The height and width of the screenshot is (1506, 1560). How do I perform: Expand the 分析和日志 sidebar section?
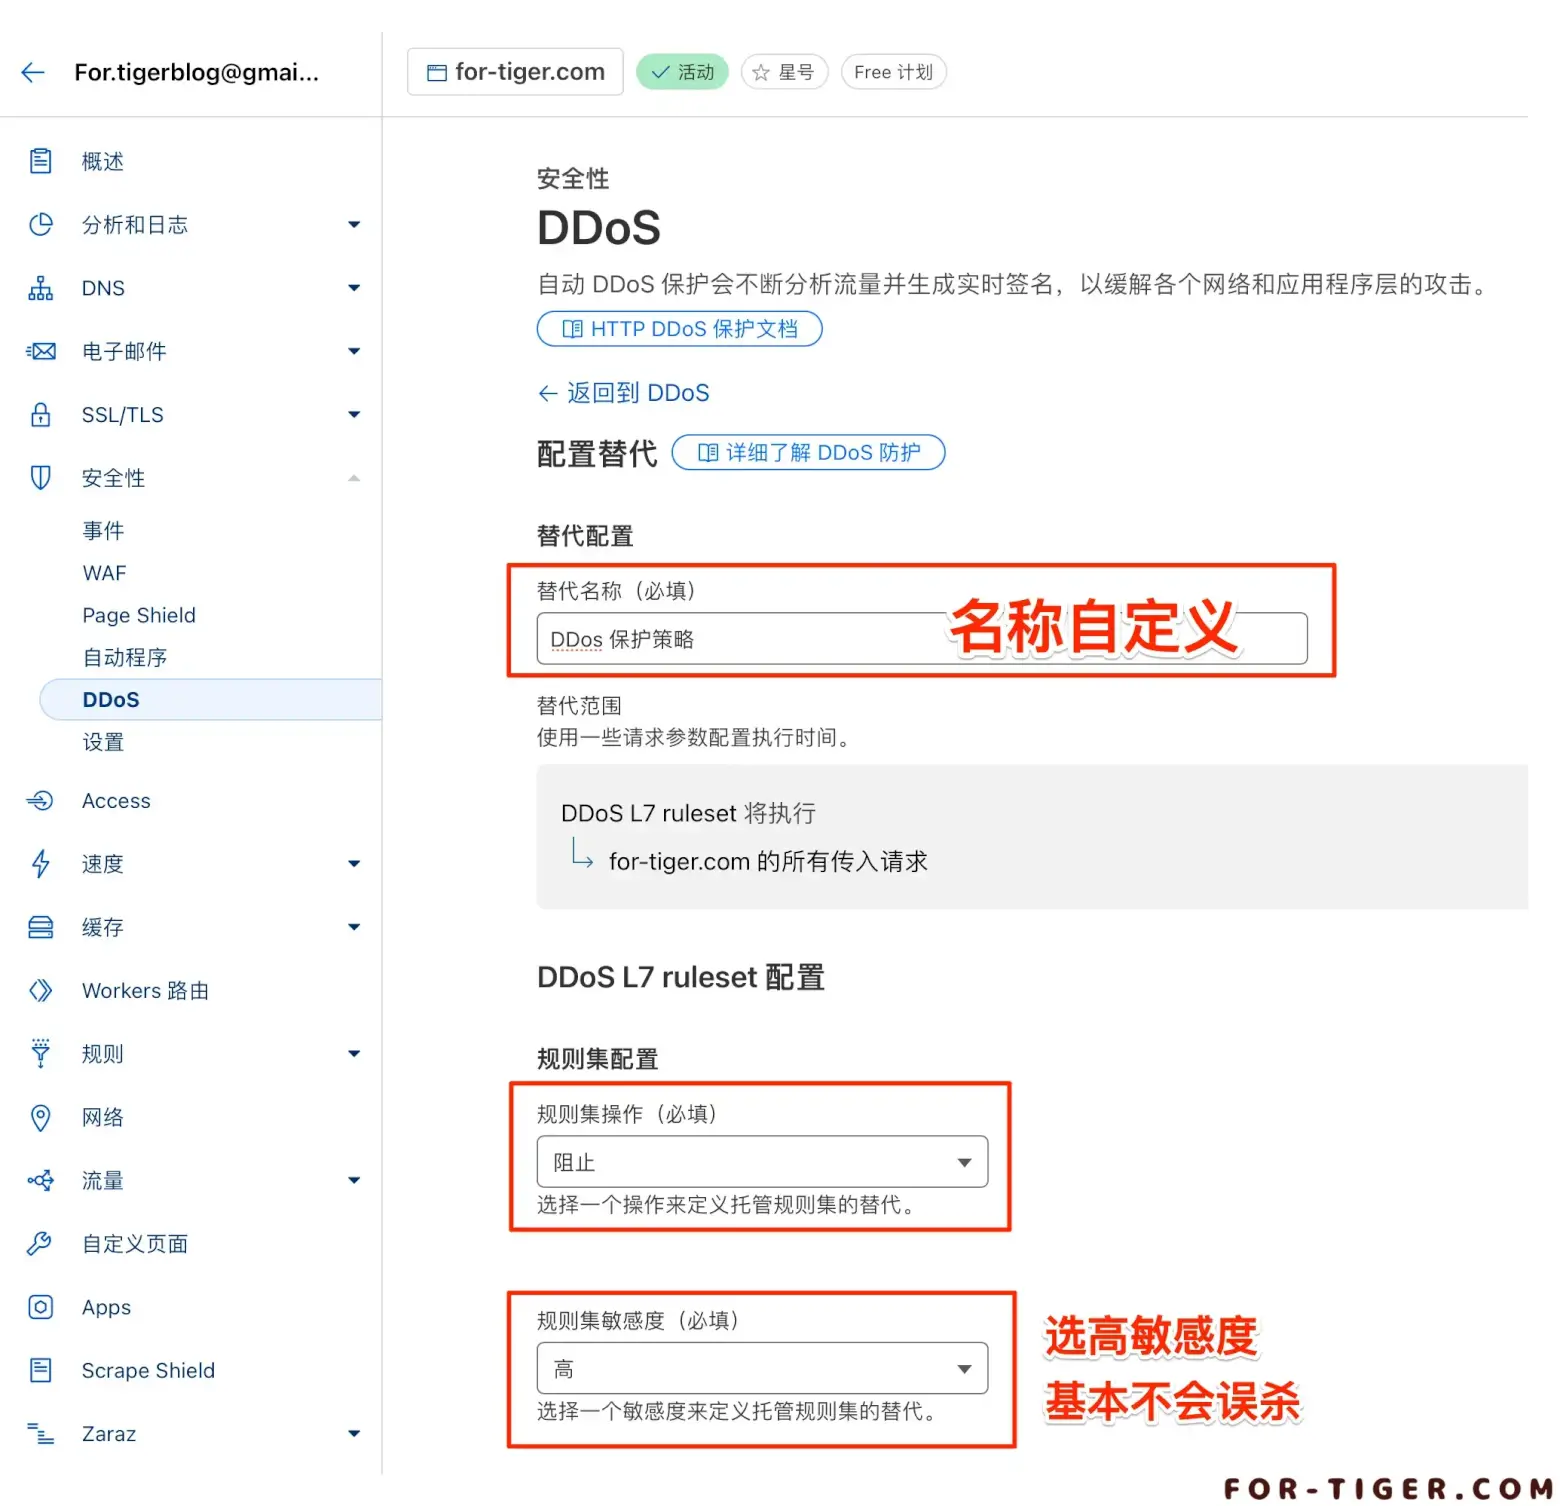coord(353,225)
